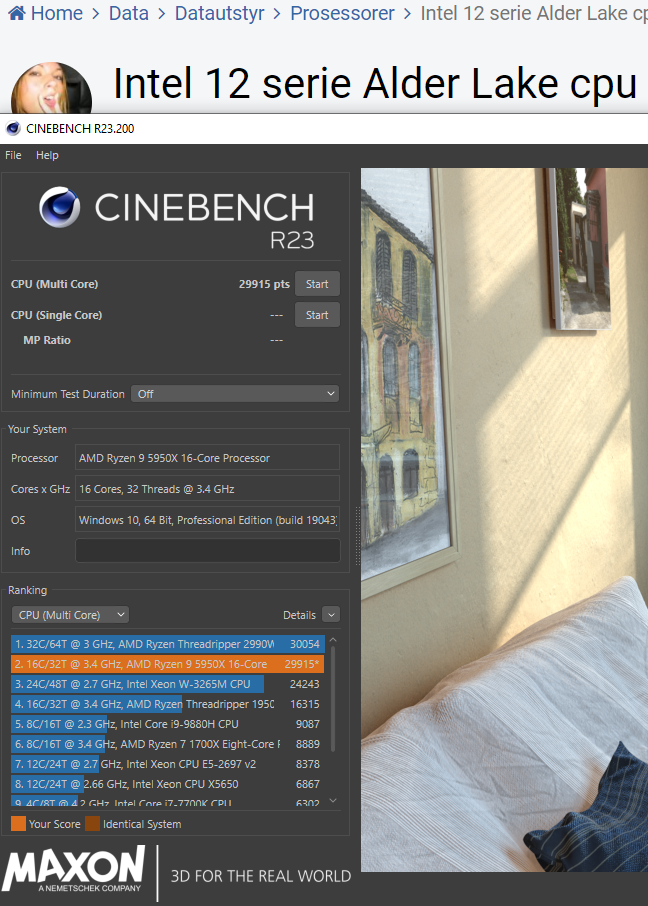Open the File menu

pyautogui.click(x=13, y=155)
